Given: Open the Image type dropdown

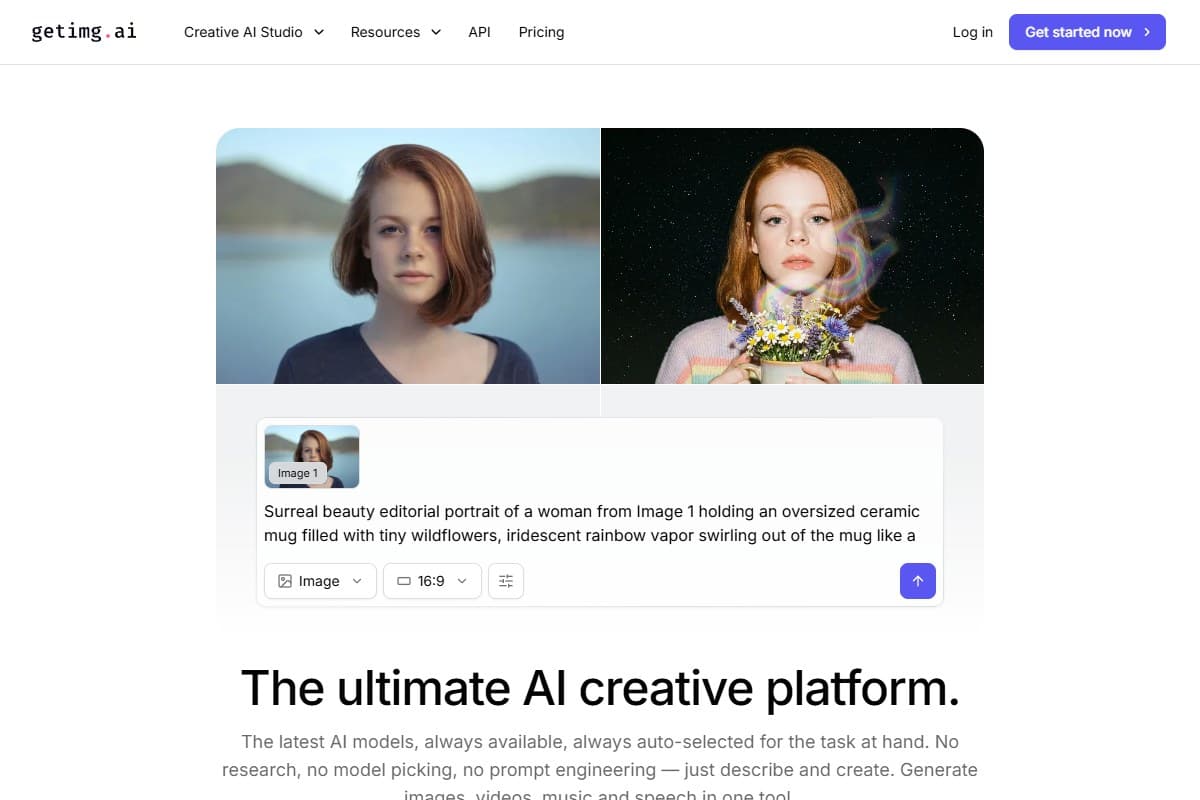Looking at the screenshot, I should coord(320,581).
